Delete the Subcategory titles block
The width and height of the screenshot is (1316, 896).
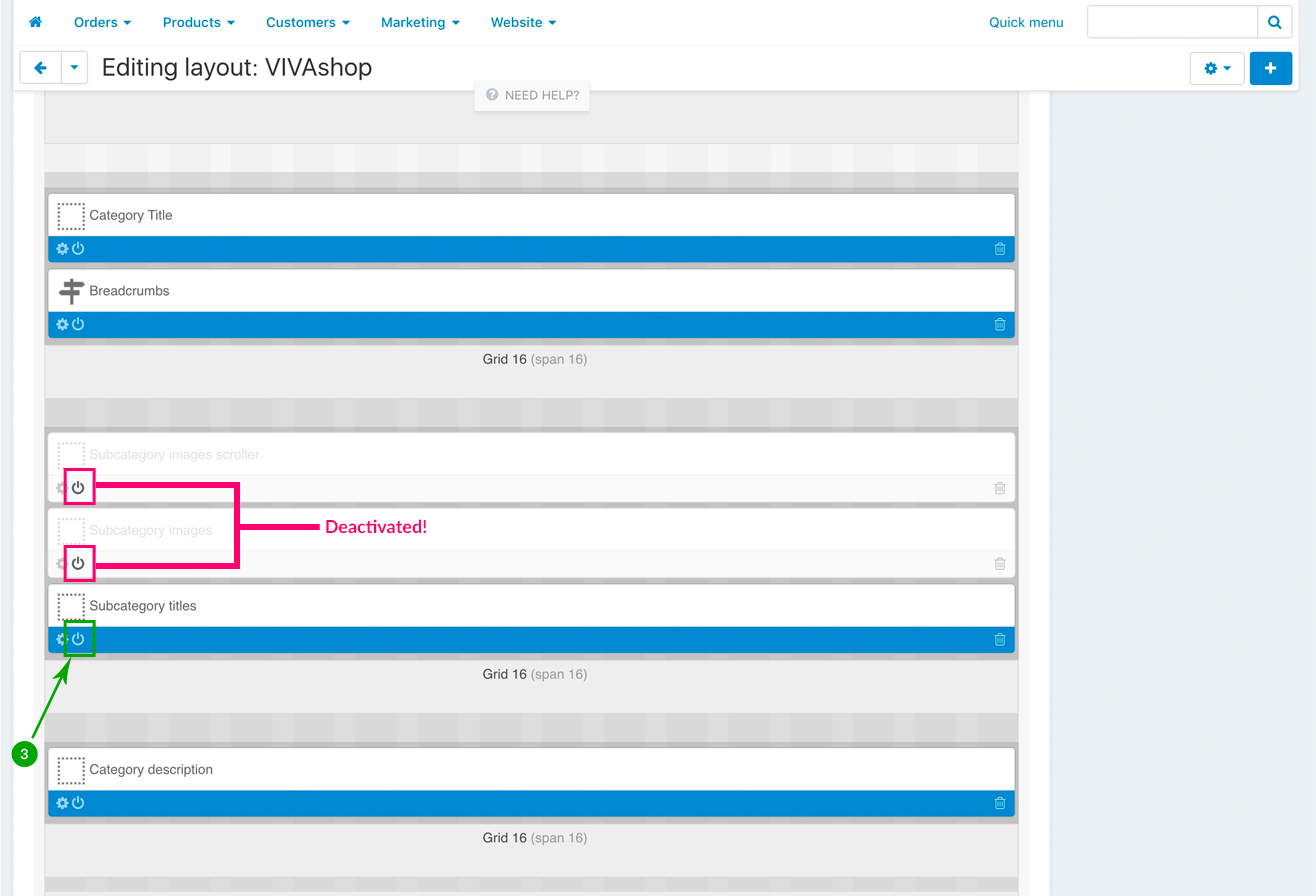coord(999,640)
